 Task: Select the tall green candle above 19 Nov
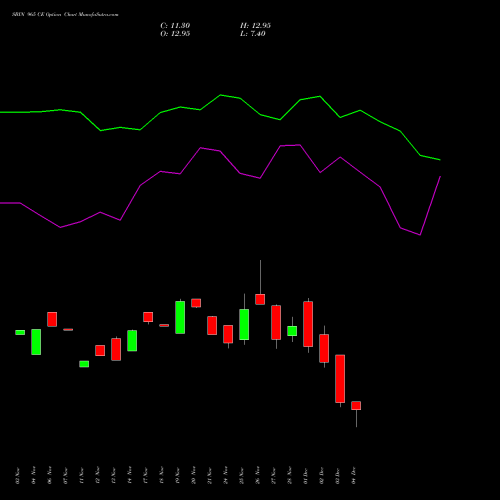180,317
